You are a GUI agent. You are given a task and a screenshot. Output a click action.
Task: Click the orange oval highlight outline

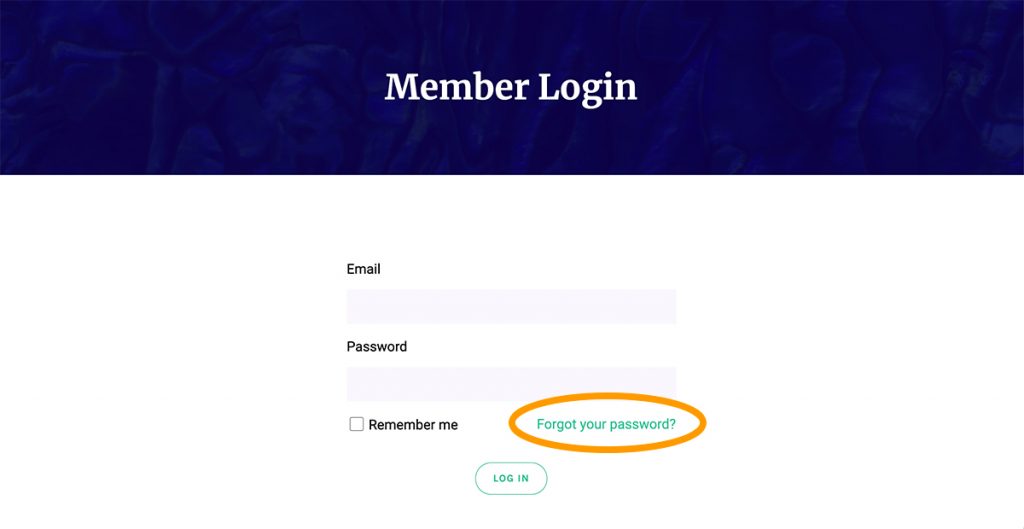(607, 395)
